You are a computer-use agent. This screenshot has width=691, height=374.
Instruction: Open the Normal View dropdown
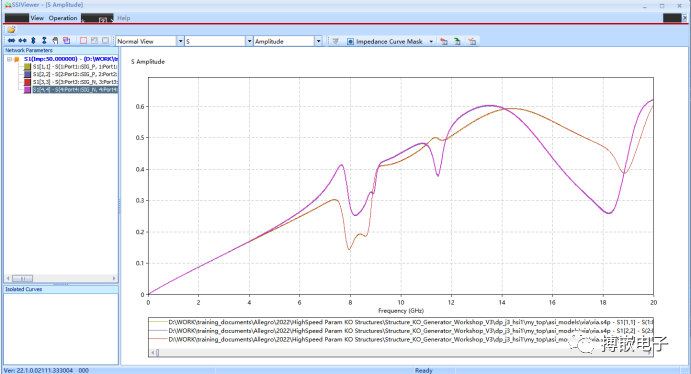point(150,41)
